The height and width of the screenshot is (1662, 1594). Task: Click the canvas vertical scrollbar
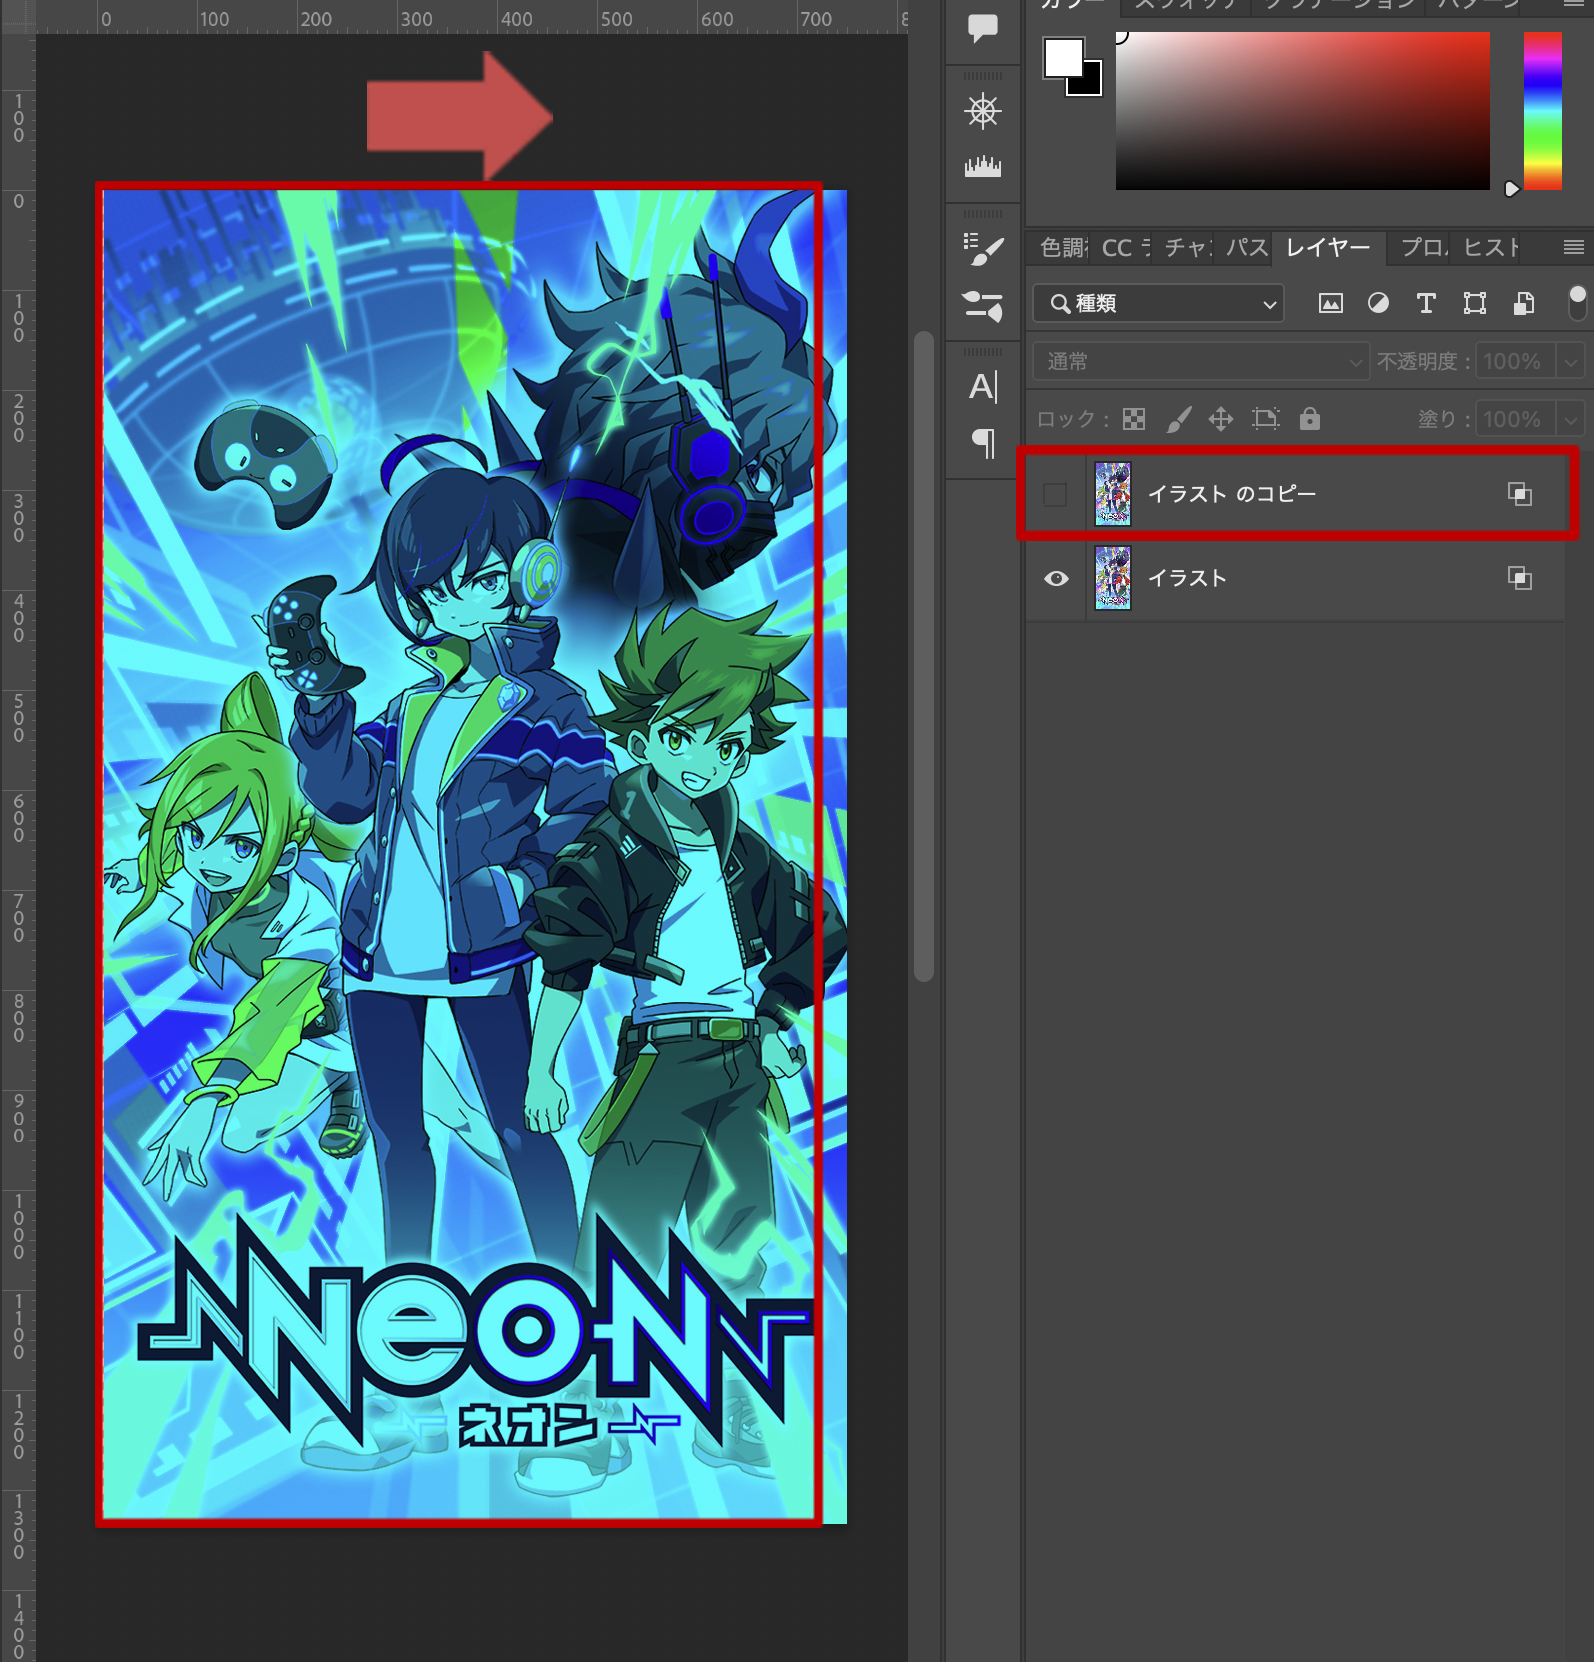point(924,655)
